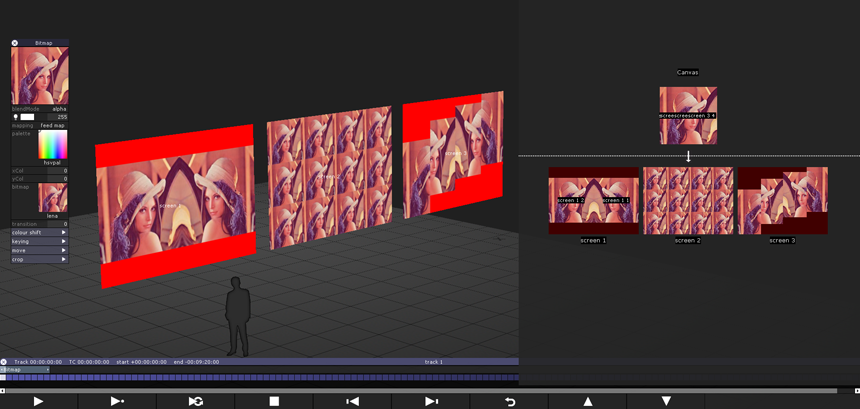860x409 pixels.
Task: Close the Bitmap layer editor panel
Action: coord(15,43)
